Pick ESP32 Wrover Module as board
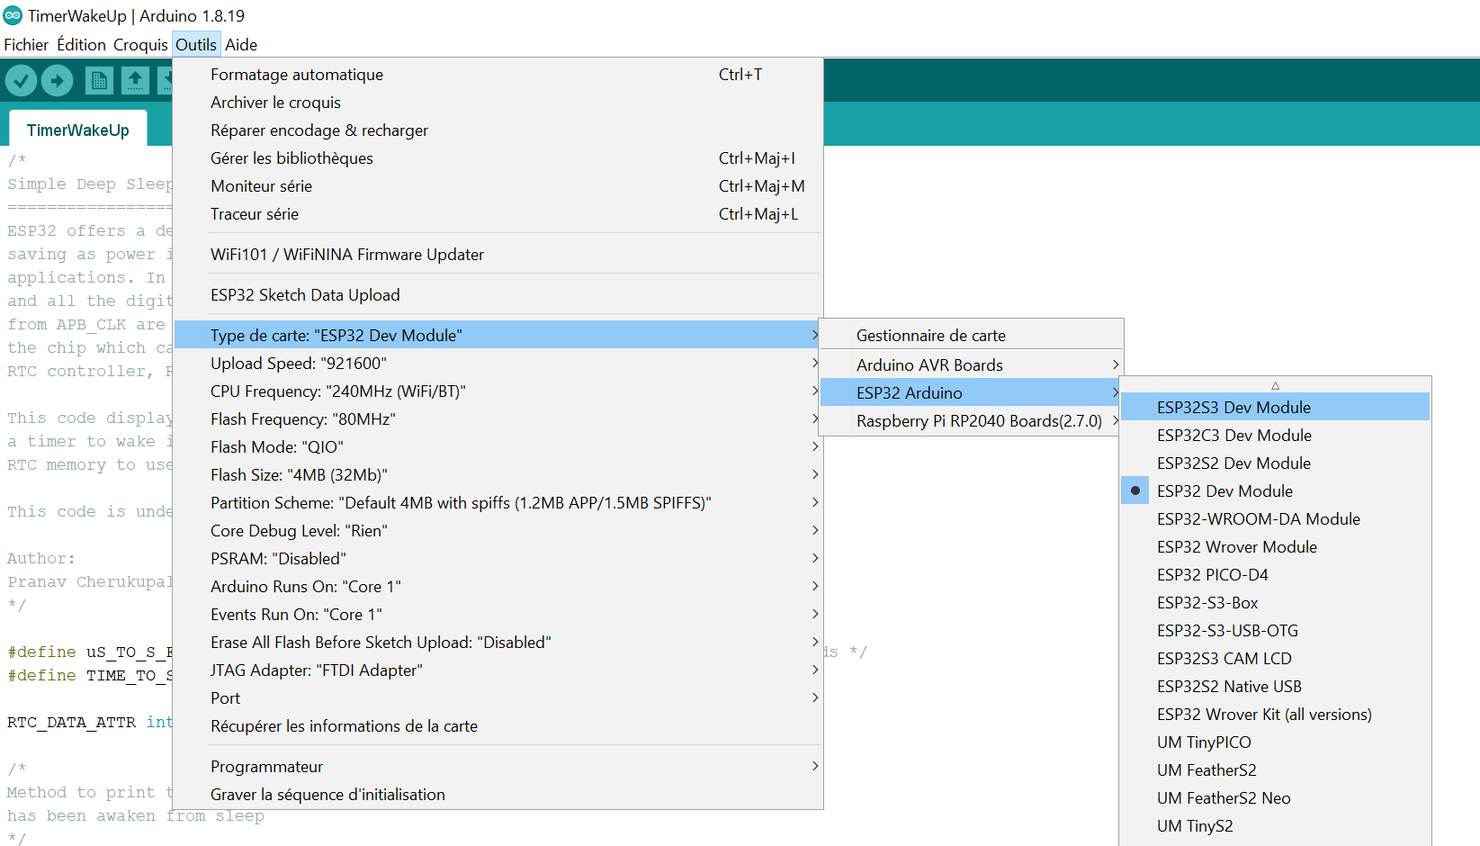The height and width of the screenshot is (846, 1480). coord(1236,547)
